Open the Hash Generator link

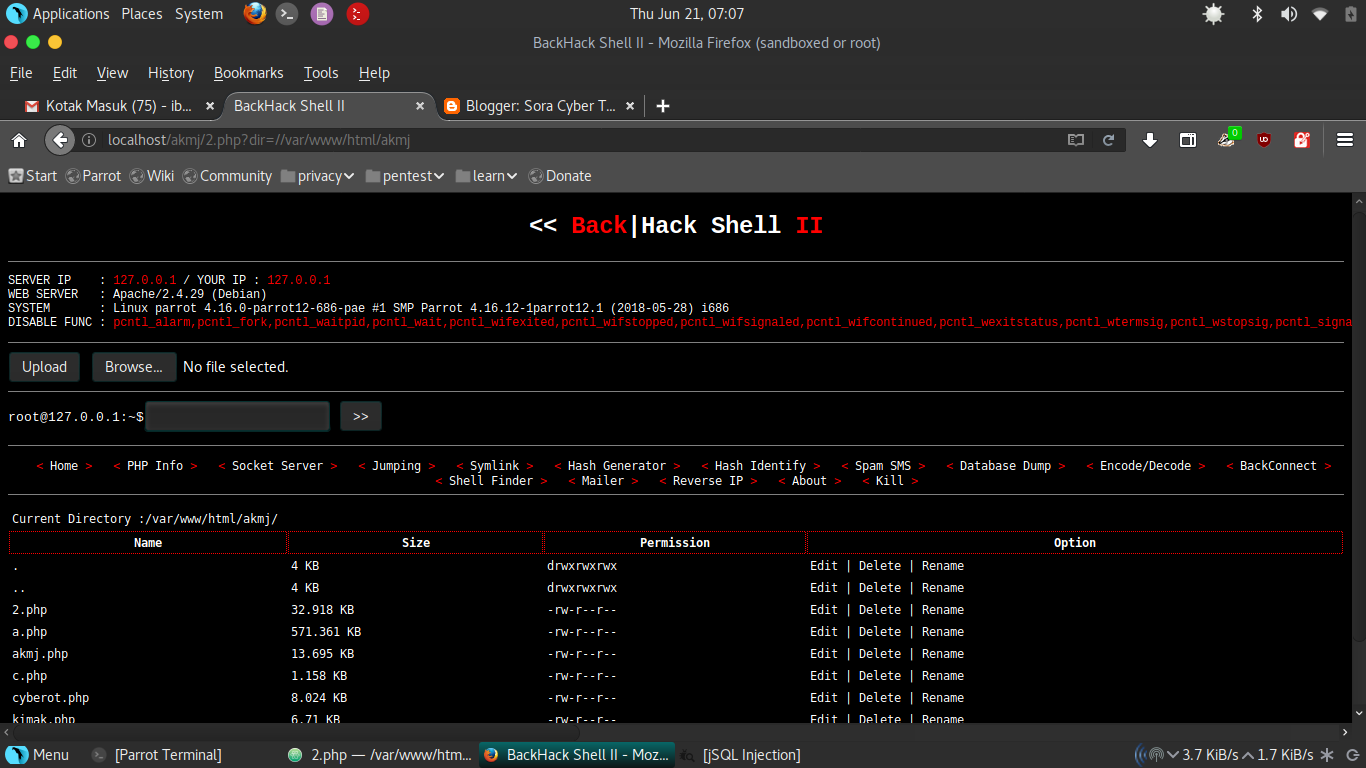coord(617,466)
